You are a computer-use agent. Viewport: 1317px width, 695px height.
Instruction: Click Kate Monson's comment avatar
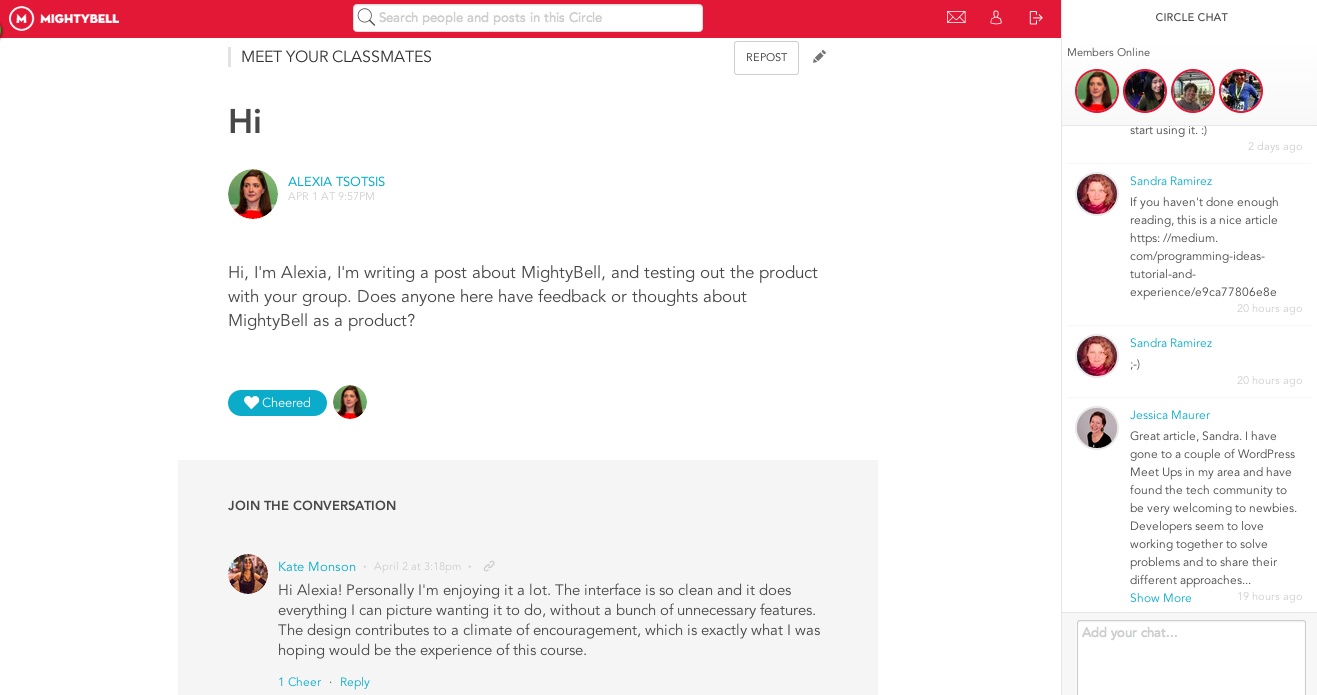[248, 574]
